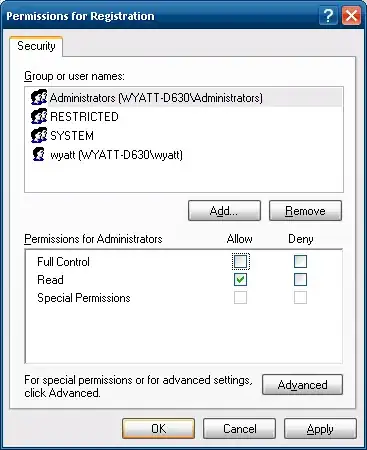Click the Administrators group icon
367x450 pixels.
tap(39, 98)
